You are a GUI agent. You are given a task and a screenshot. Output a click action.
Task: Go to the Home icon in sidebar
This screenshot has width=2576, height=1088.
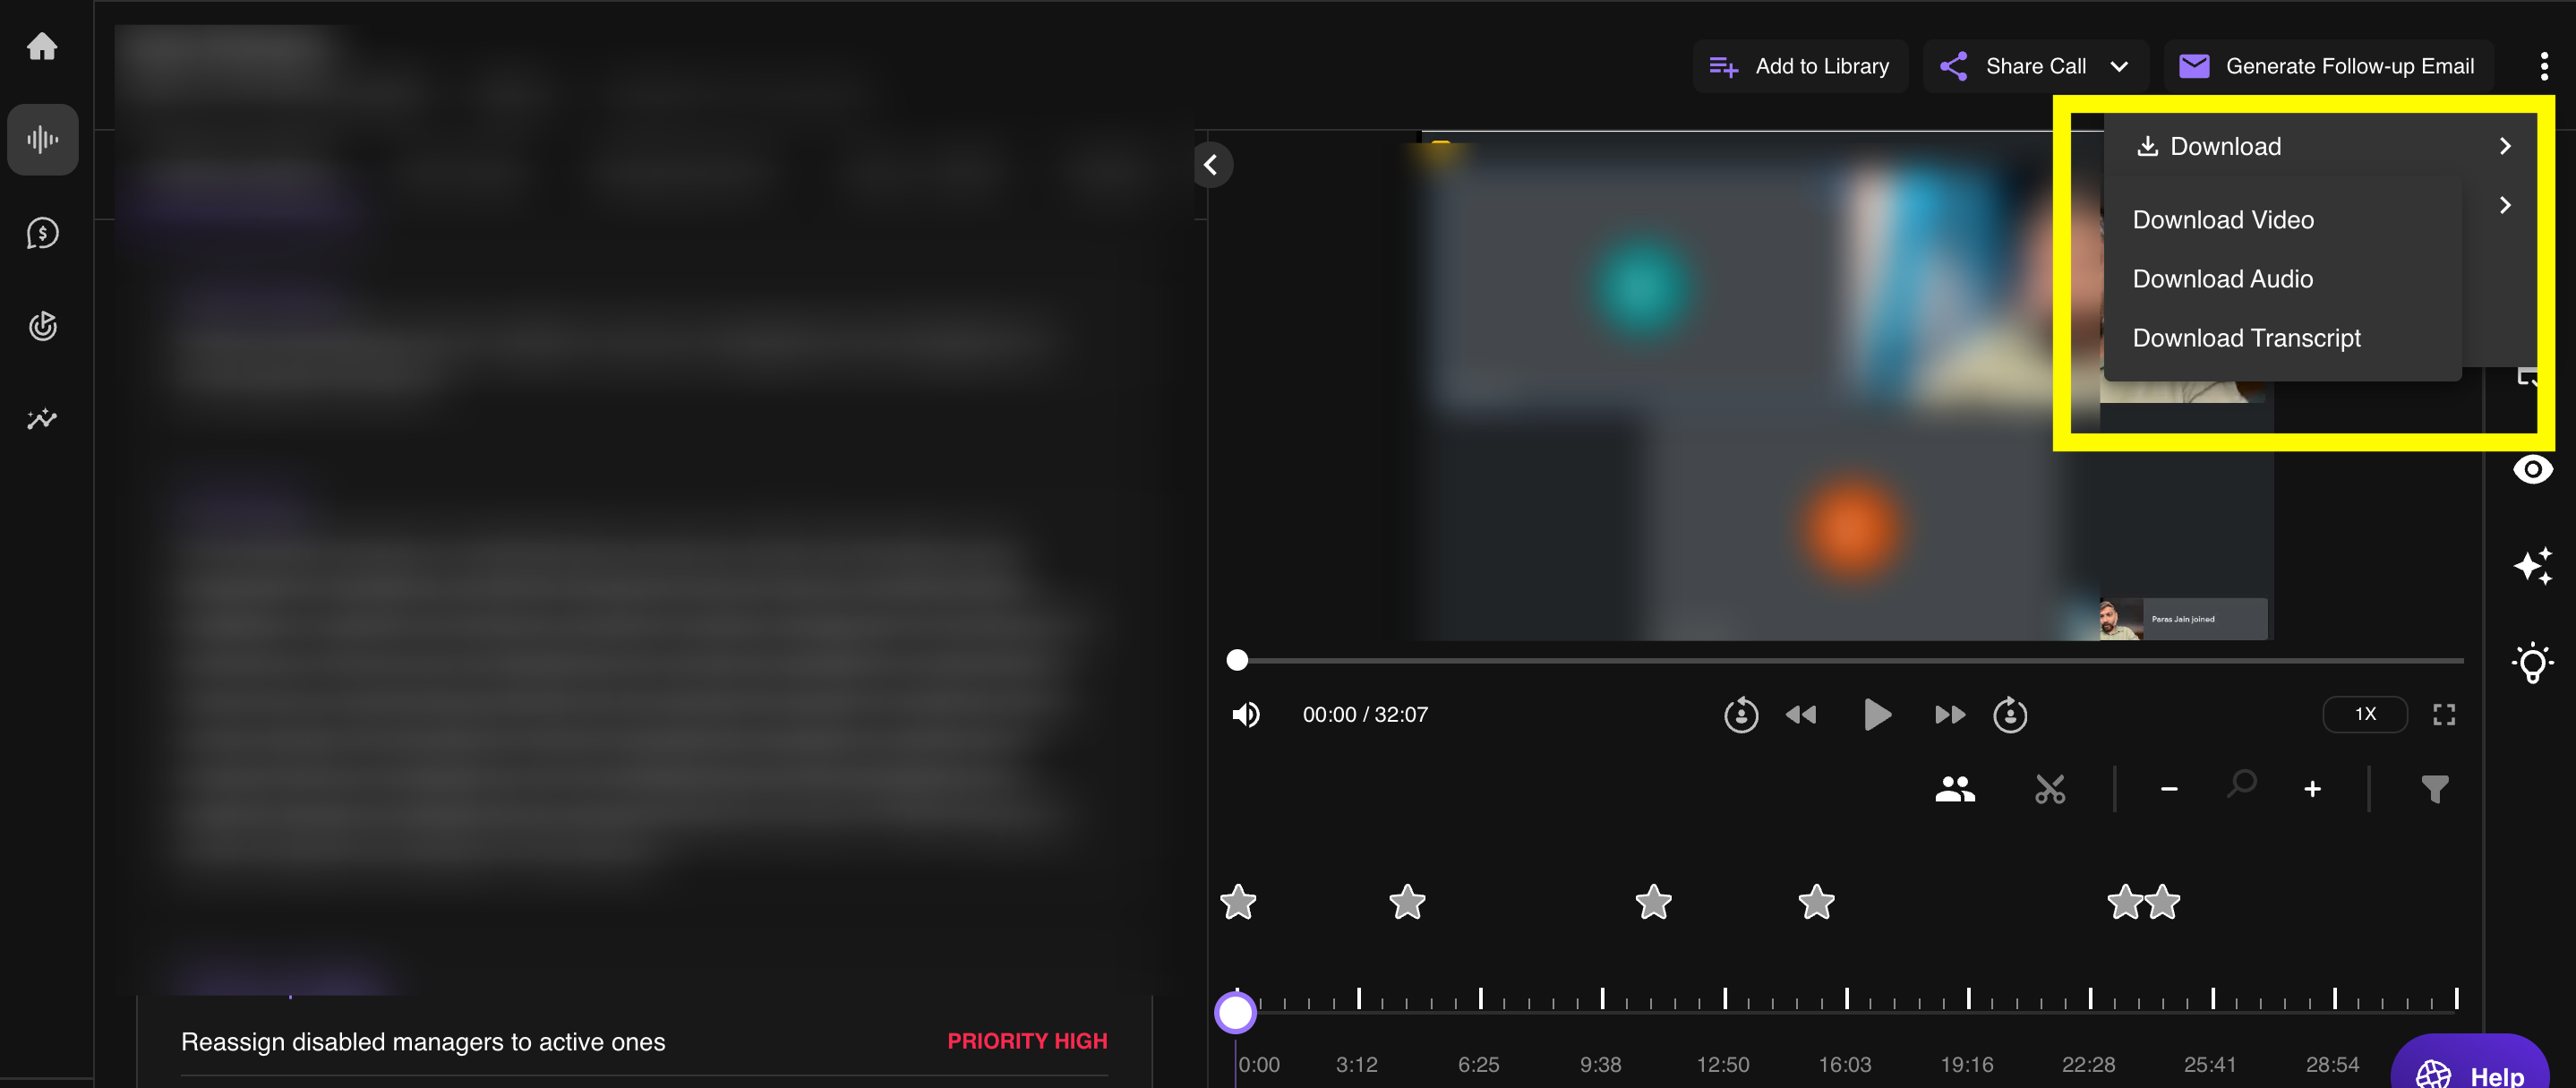42,46
